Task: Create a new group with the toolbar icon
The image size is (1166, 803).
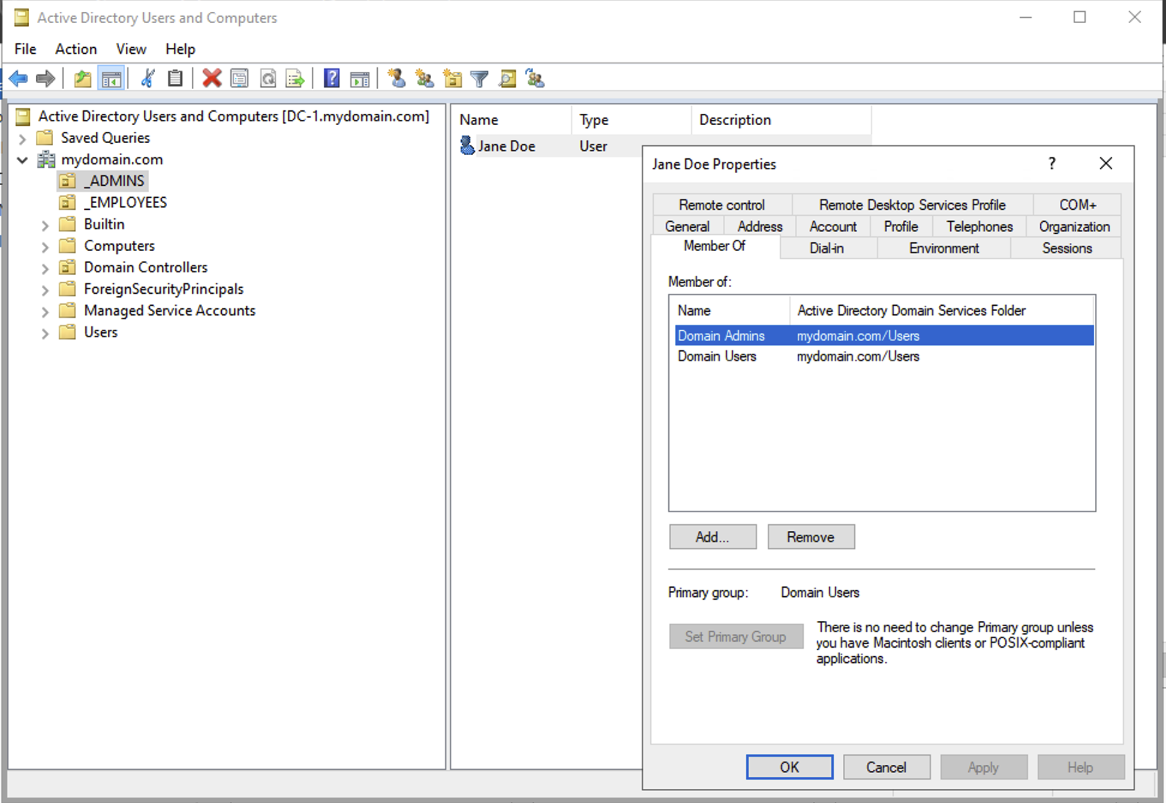Action: [425, 78]
